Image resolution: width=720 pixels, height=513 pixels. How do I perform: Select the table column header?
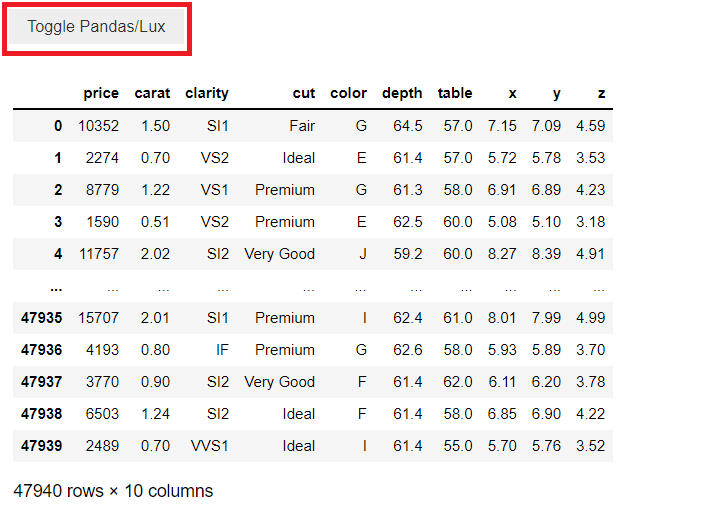[x=455, y=93]
